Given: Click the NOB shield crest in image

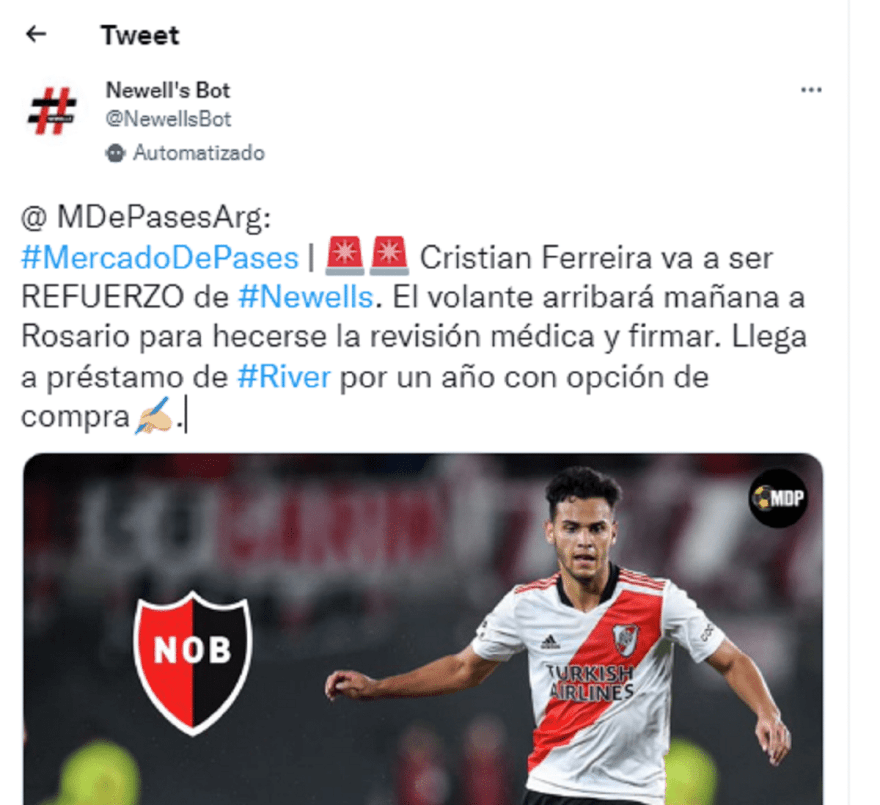Looking at the screenshot, I should tap(192, 664).
